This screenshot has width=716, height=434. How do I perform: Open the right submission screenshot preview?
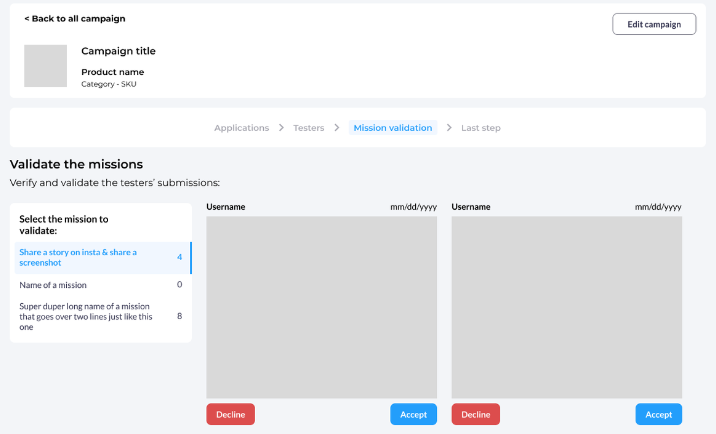click(566, 307)
